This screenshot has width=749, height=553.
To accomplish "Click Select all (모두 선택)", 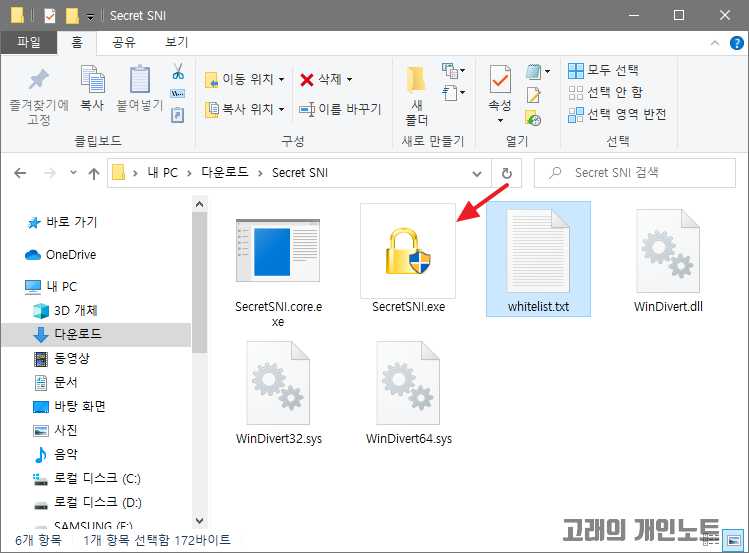I will coord(603,70).
